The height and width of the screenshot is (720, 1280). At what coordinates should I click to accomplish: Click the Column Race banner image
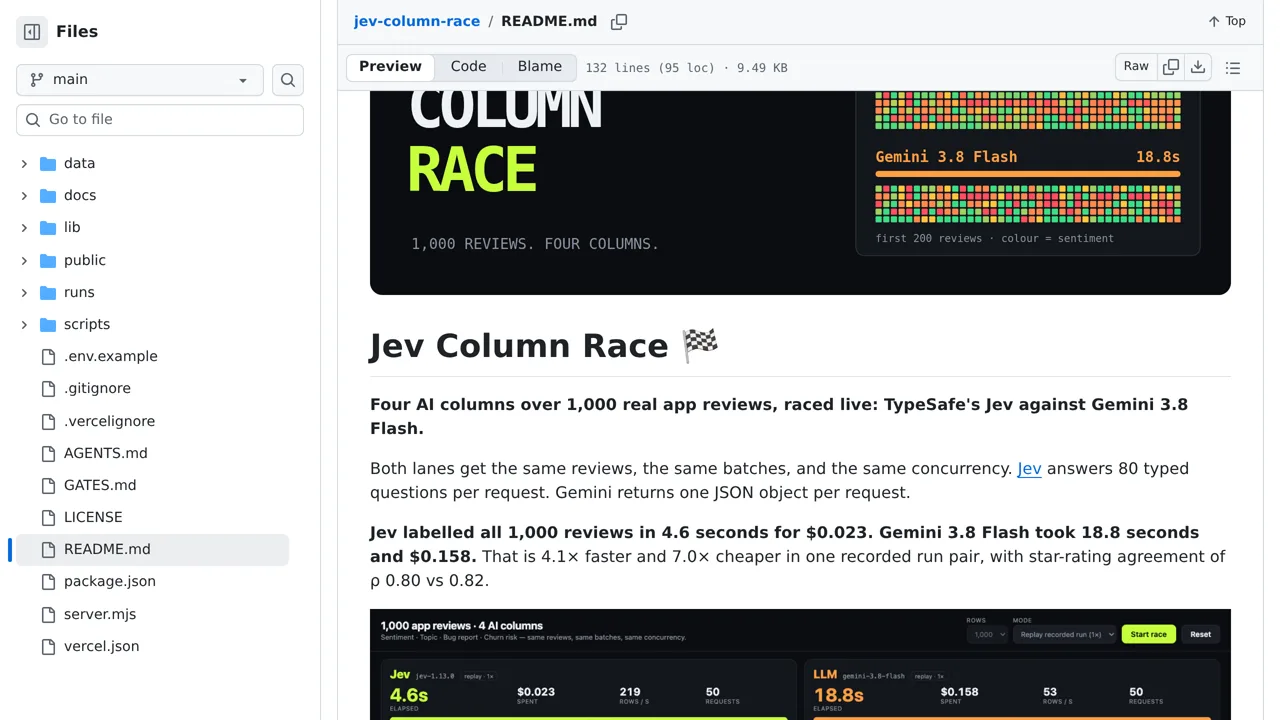point(800,193)
